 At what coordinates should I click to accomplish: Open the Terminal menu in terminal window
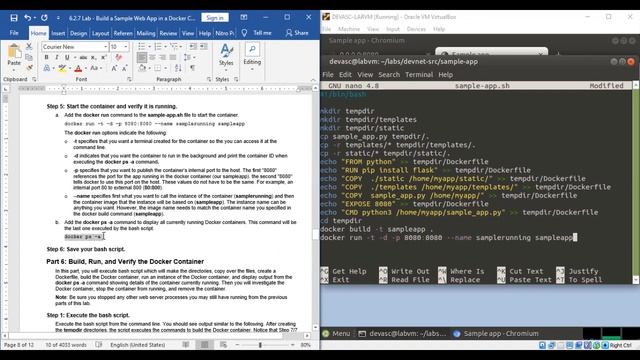(x=419, y=75)
